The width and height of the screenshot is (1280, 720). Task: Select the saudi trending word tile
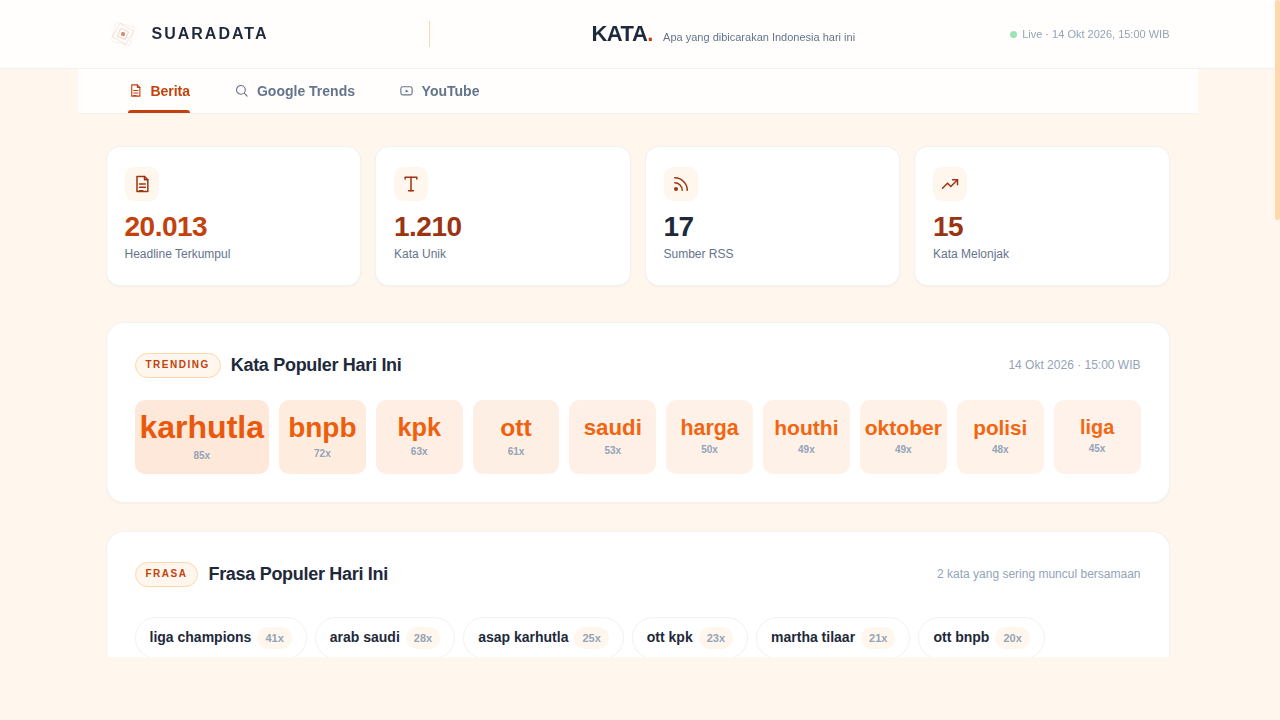613,437
